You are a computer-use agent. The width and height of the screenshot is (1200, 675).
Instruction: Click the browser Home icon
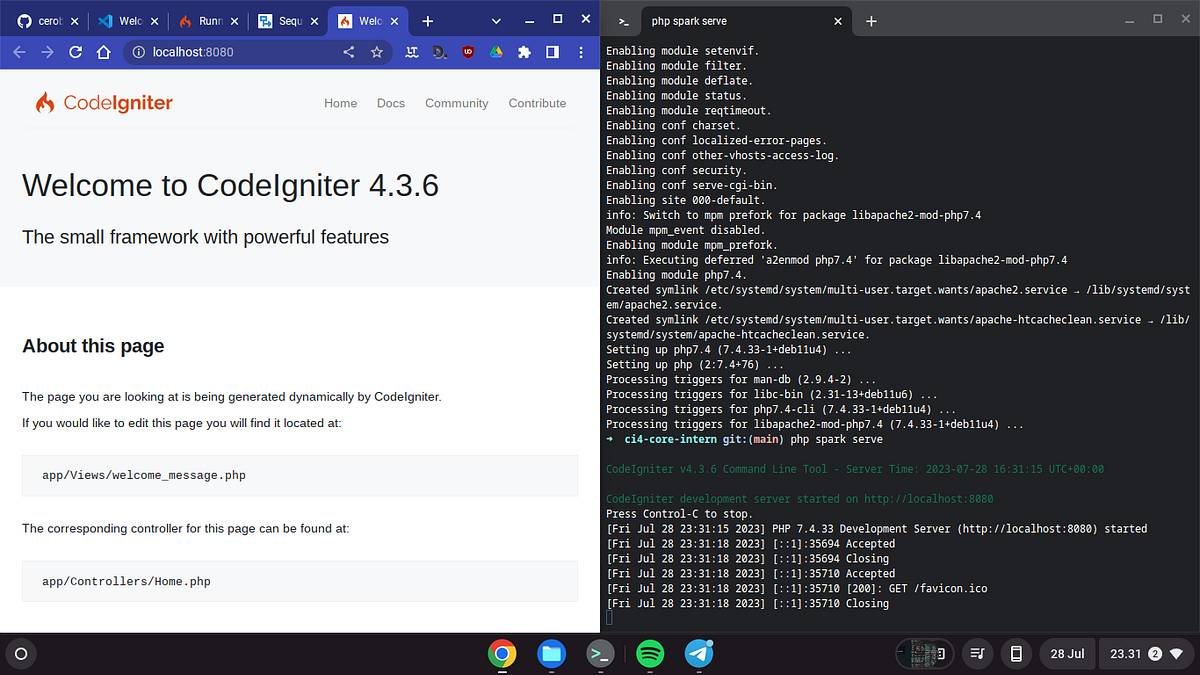tap(102, 52)
